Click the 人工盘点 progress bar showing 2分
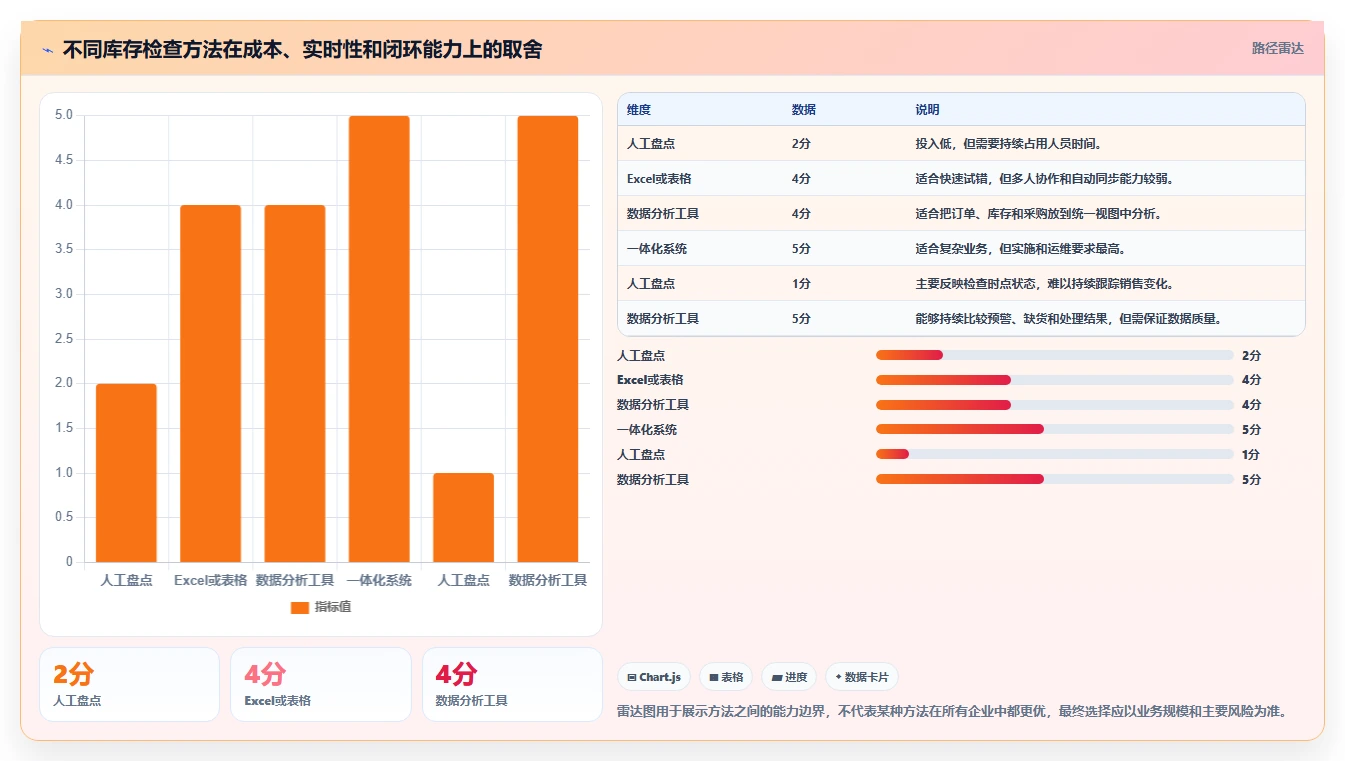1345x761 pixels. click(1054, 355)
